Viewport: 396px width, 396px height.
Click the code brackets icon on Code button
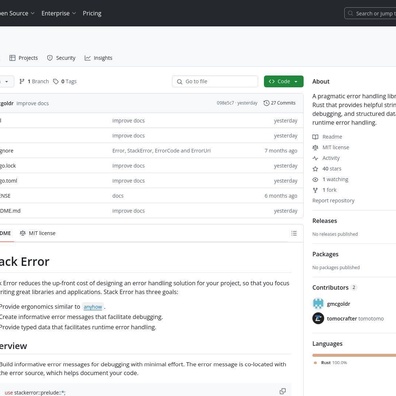[x=272, y=81]
